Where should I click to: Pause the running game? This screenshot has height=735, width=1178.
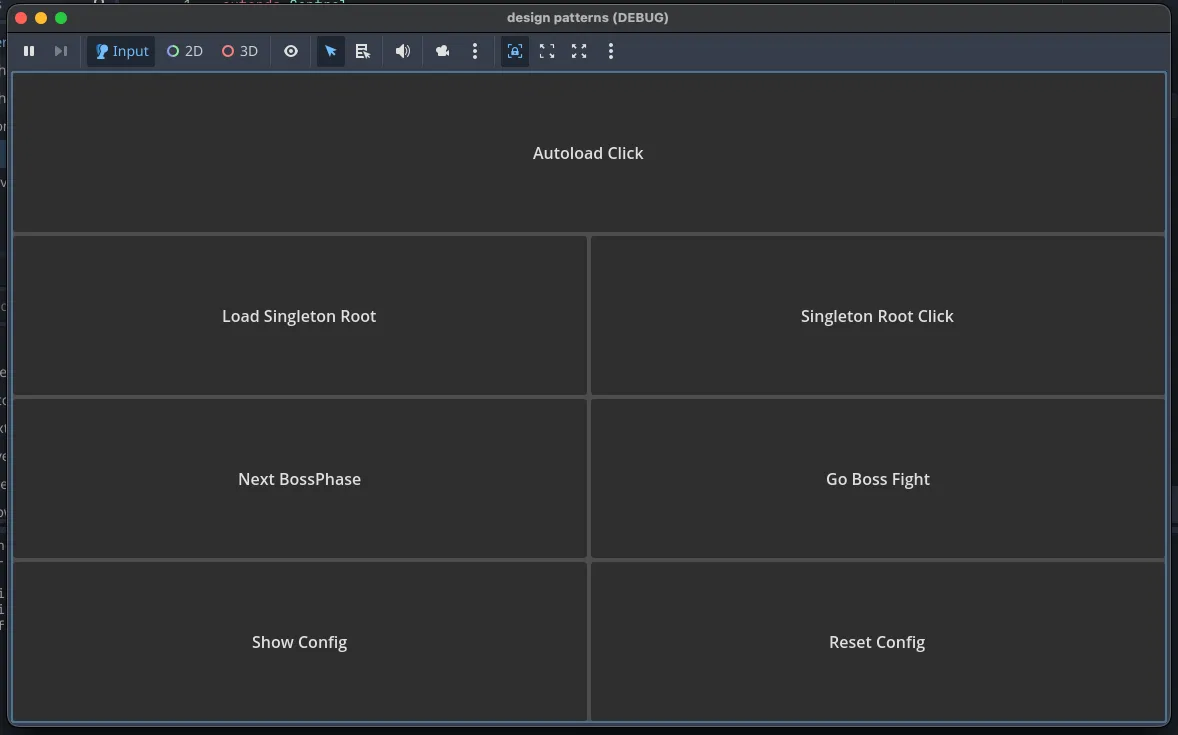(x=29, y=51)
